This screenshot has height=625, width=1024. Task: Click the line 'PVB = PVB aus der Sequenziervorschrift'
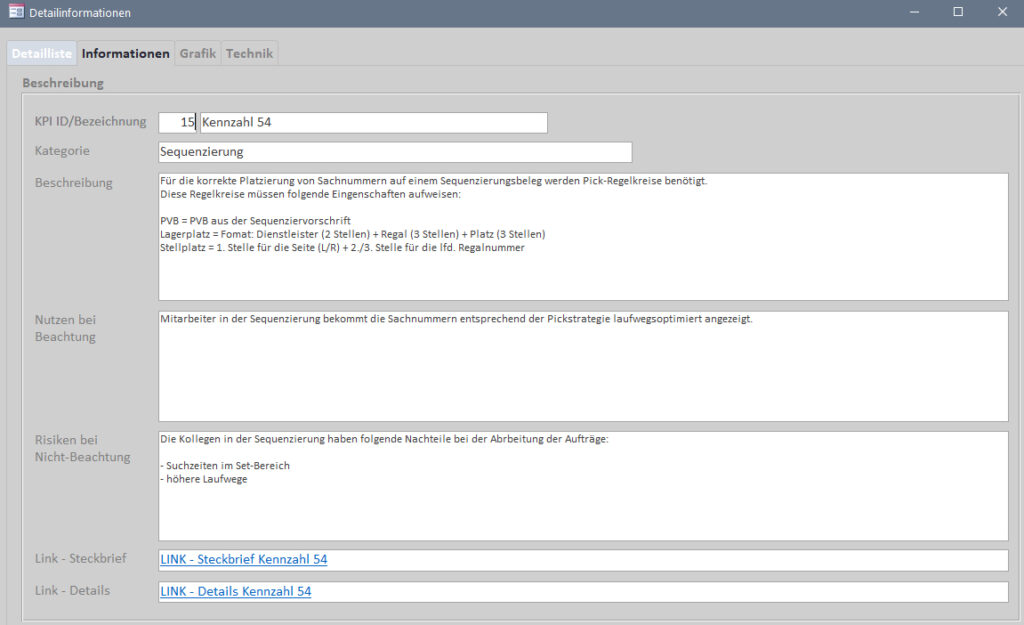point(255,221)
